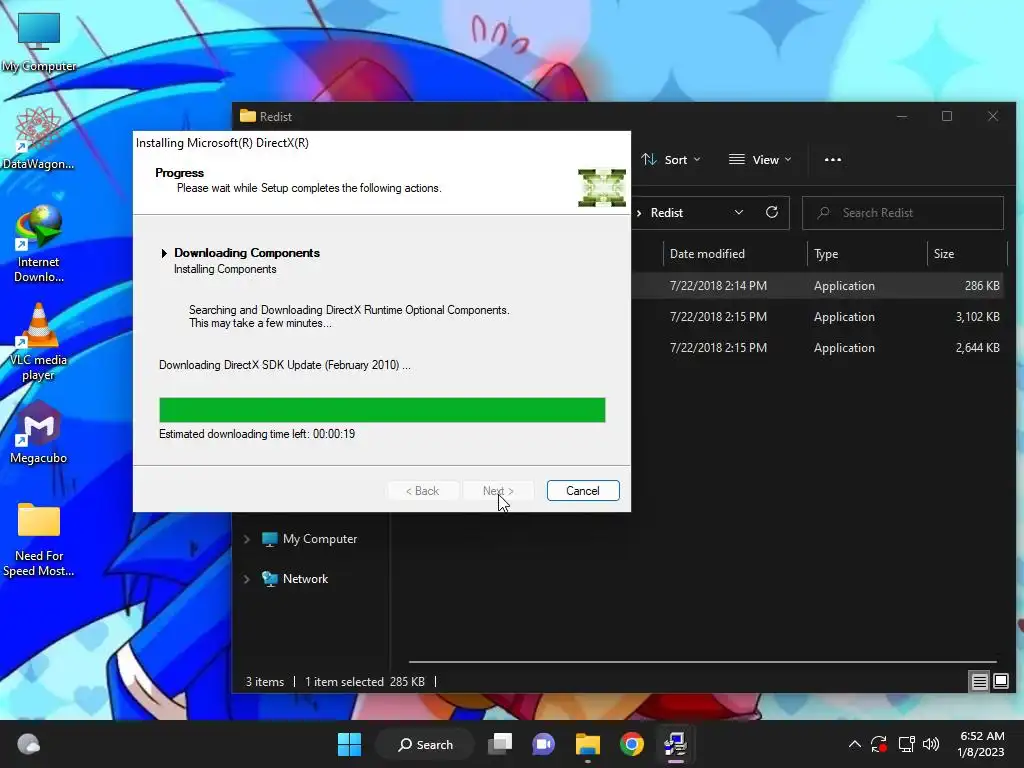Click the green download progress bar
Image resolution: width=1024 pixels, height=768 pixels.
382,409
